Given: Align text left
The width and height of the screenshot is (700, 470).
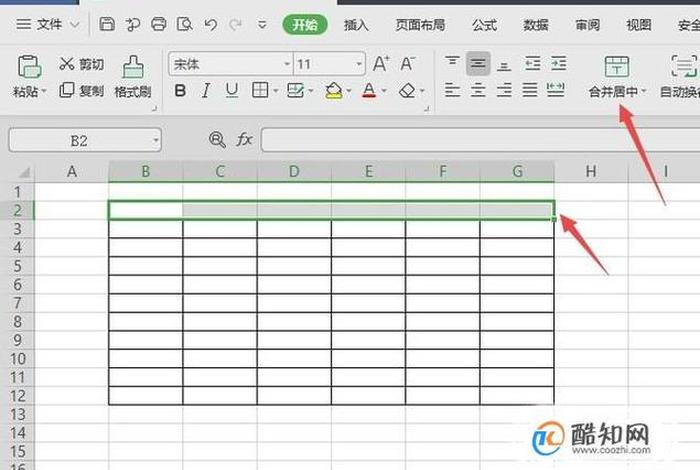Looking at the screenshot, I should click(452, 90).
